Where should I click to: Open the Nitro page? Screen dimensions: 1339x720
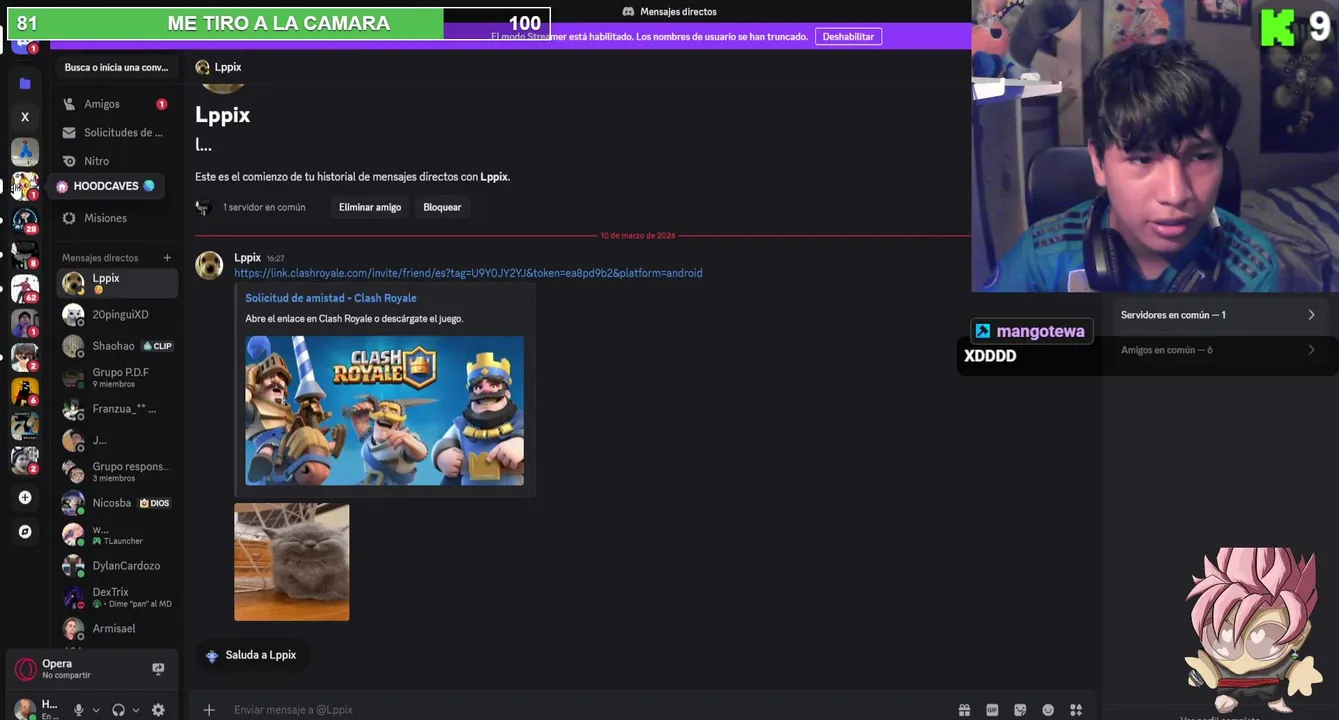[x=115, y=161]
